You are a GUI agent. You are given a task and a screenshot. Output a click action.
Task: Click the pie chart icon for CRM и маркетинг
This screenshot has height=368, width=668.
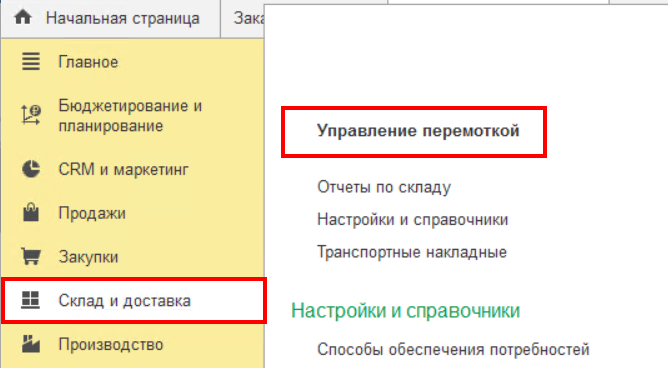tap(31, 169)
